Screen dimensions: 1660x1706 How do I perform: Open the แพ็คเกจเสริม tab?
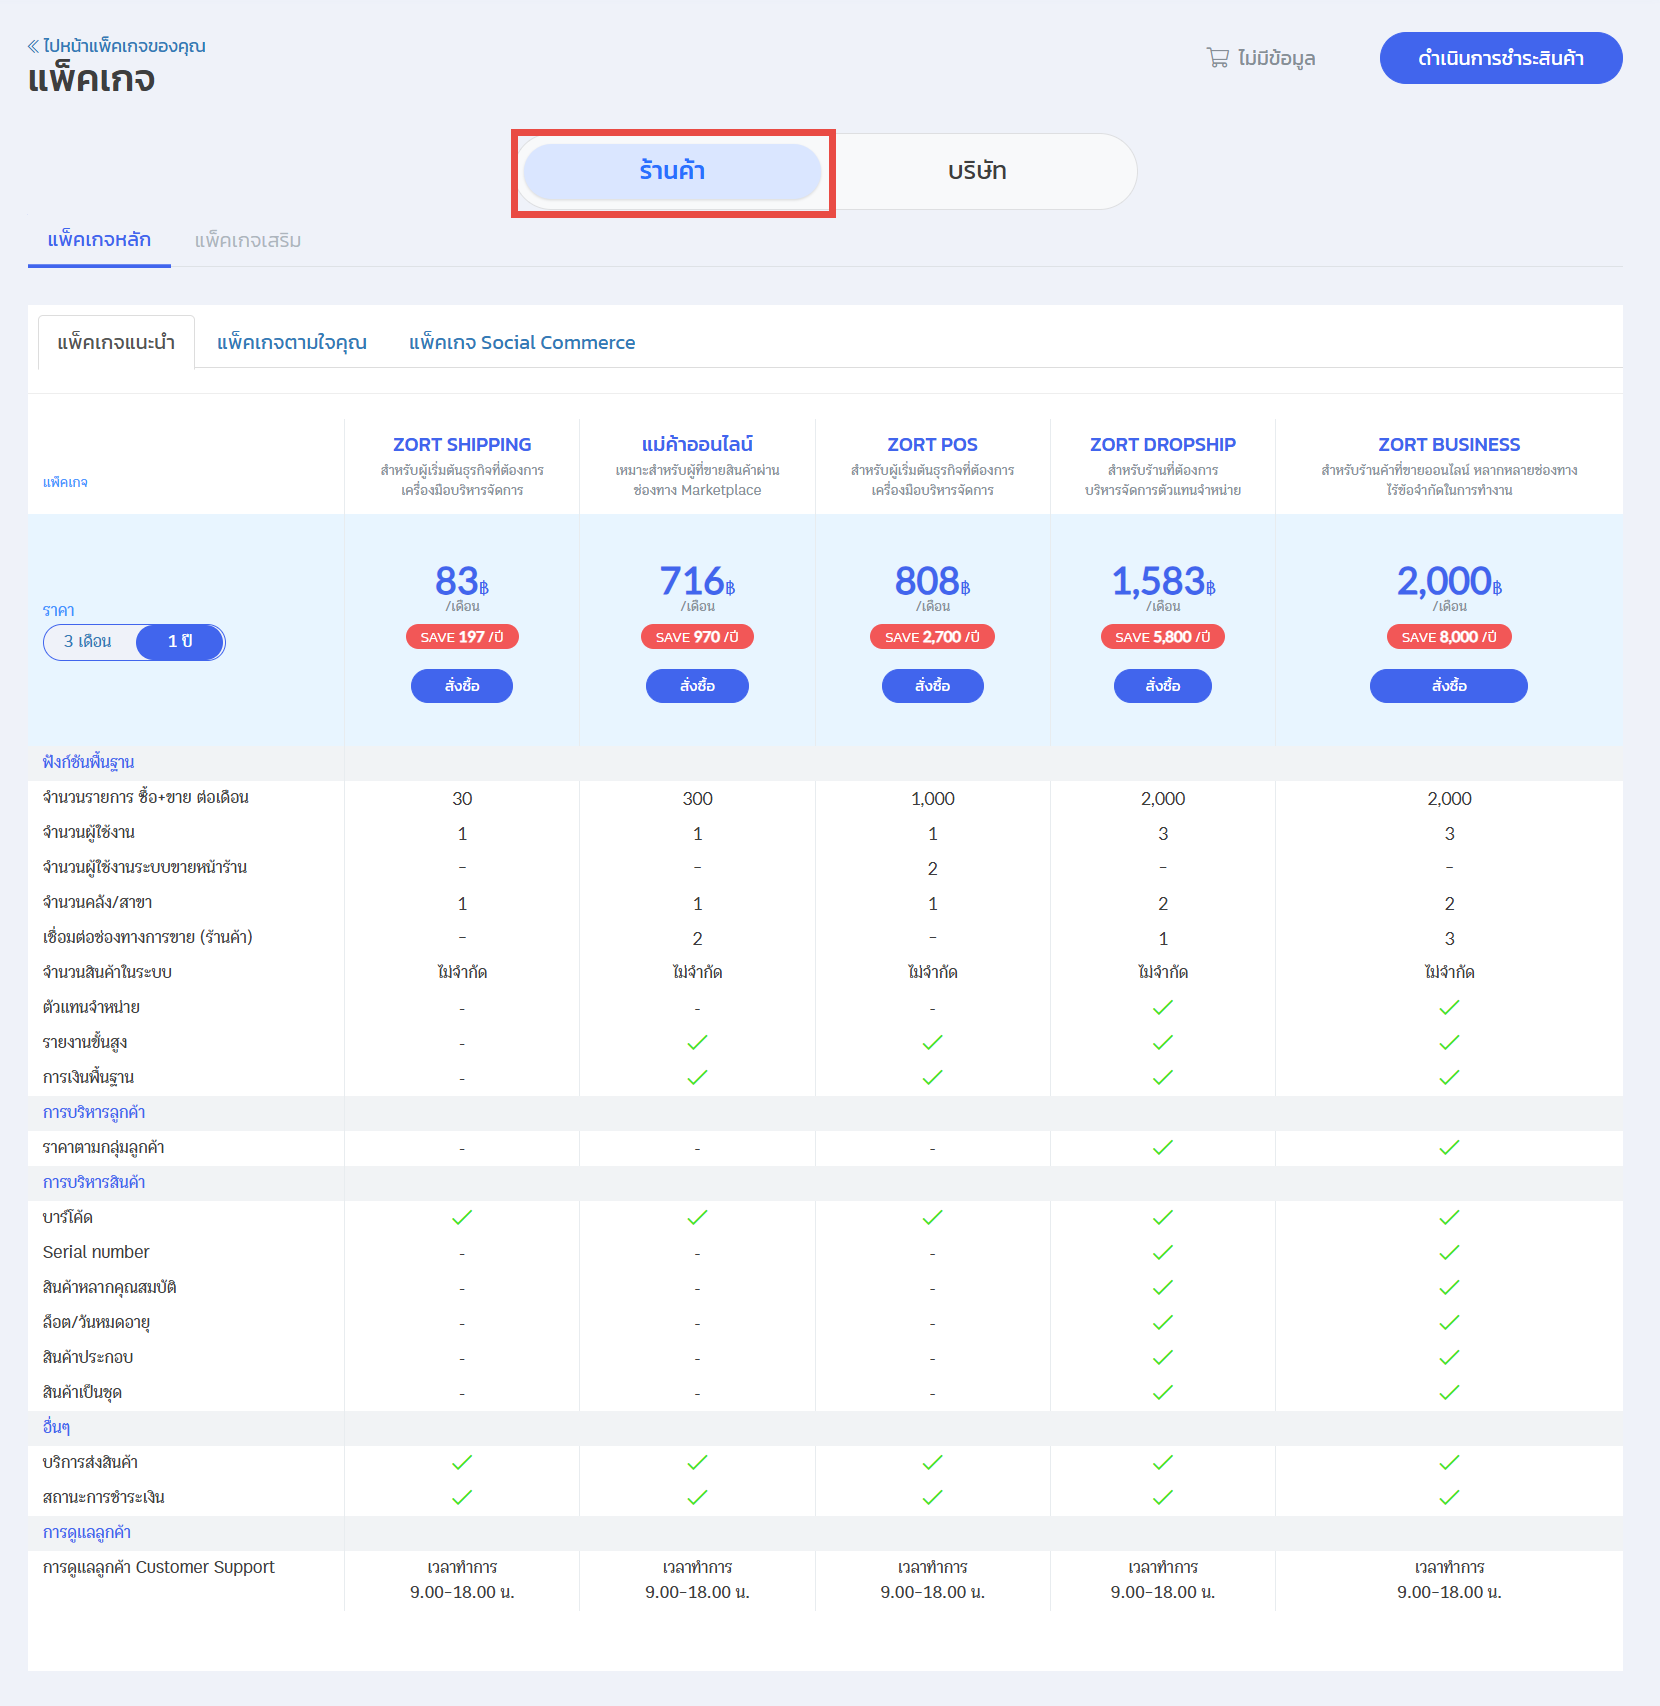pos(247,241)
